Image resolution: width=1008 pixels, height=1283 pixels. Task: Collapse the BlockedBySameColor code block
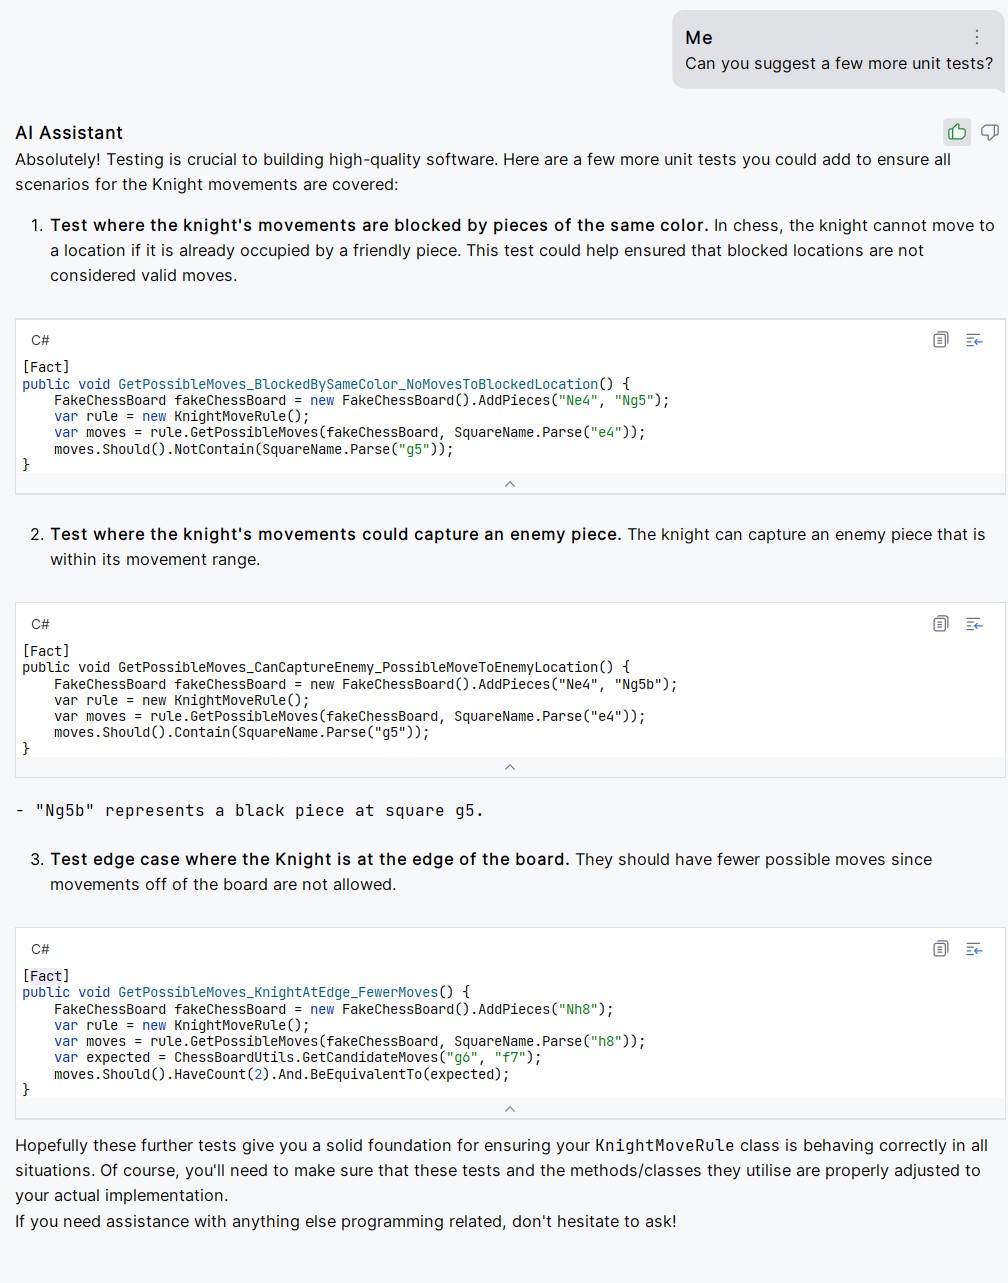point(510,484)
